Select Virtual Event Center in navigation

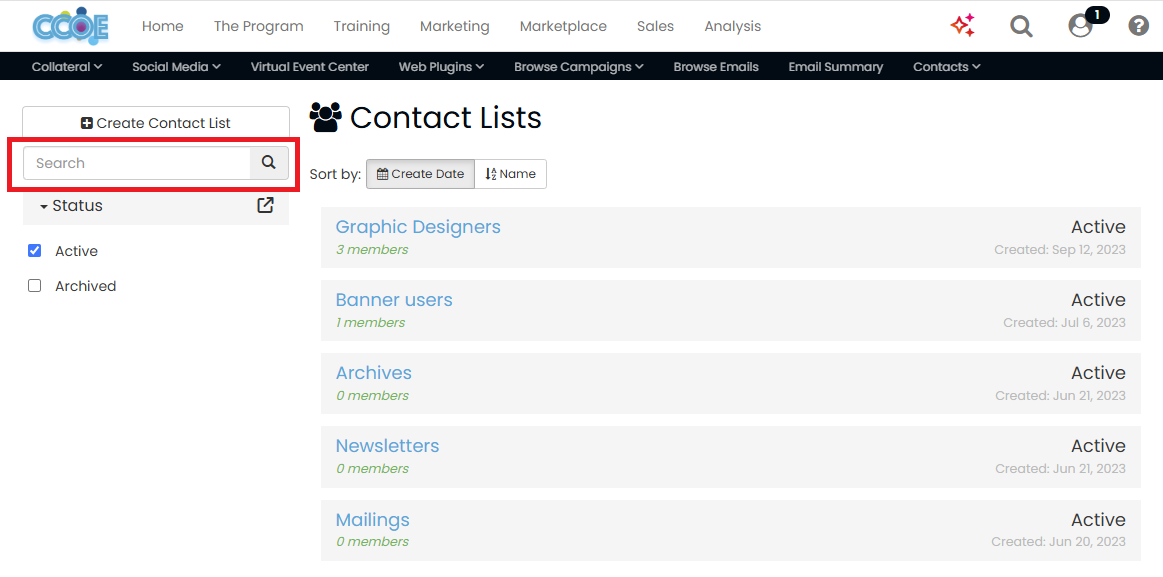point(309,66)
